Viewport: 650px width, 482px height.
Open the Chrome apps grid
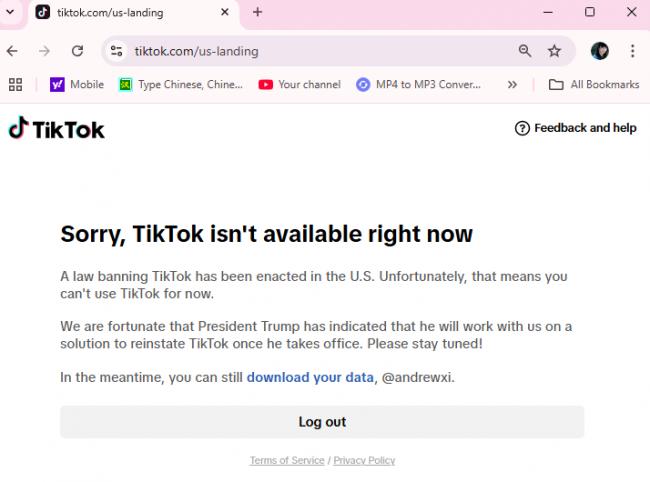click(15, 84)
